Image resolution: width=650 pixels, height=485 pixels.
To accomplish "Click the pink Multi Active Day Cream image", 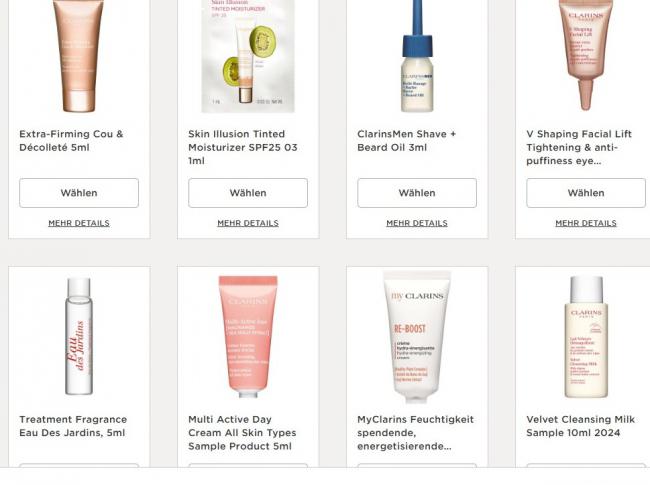I will (248, 337).
